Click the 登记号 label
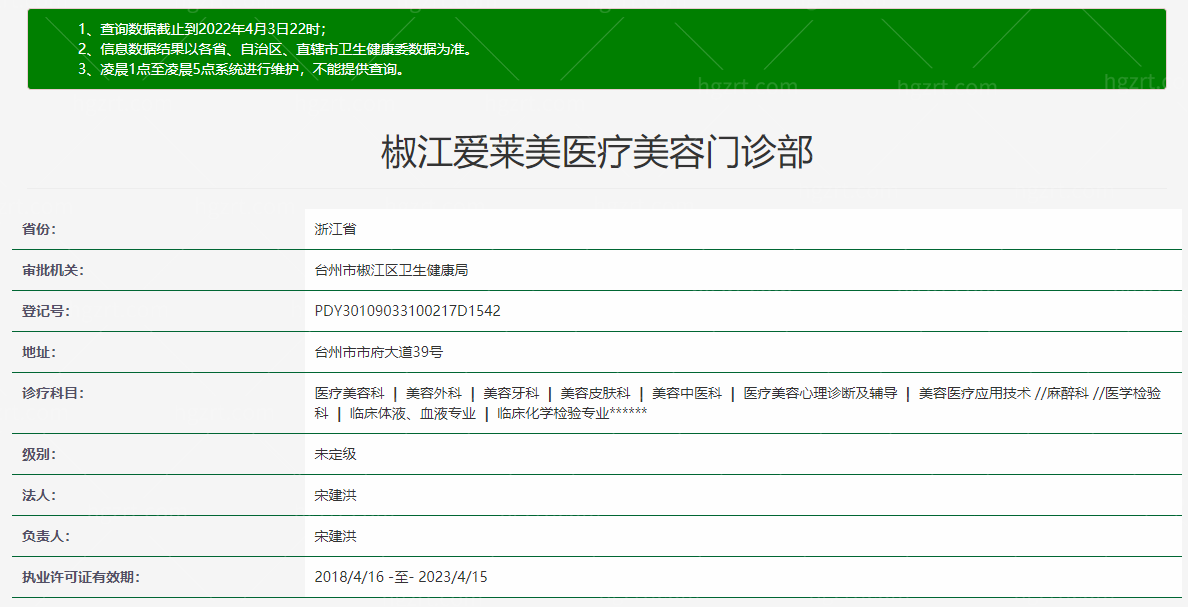The width and height of the screenshot is (1188, 607). coord(45,311)
